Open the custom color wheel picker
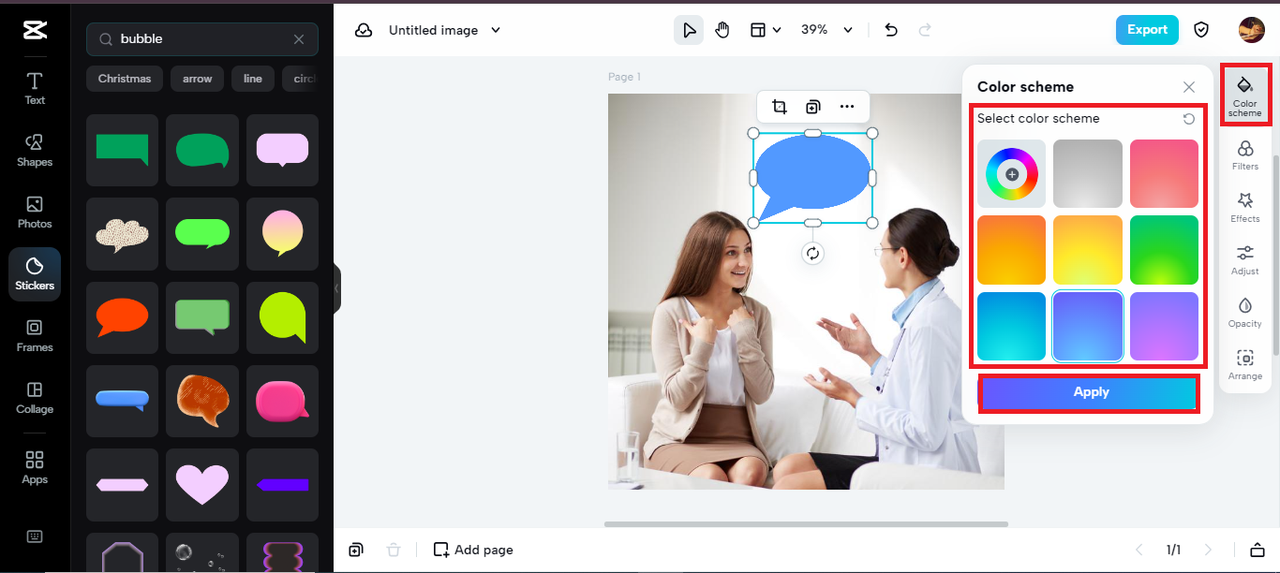 tap(1012, 174)
